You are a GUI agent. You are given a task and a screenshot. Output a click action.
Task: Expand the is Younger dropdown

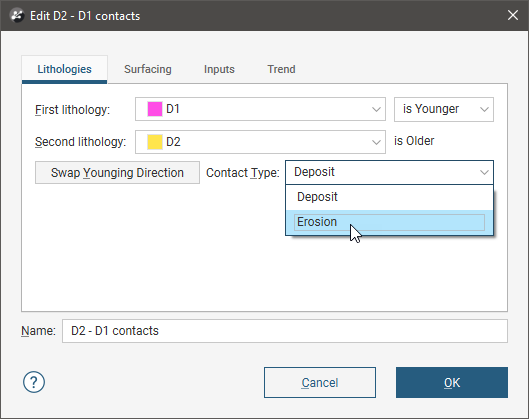[x=444, y=109]
